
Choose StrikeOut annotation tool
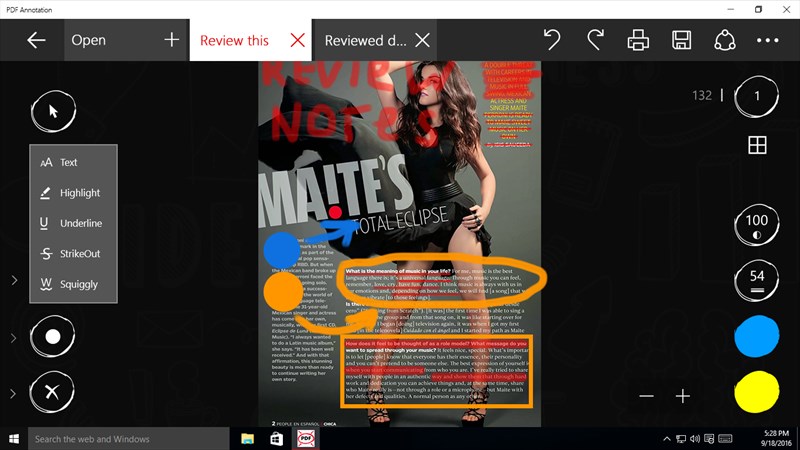pyautogui.click(x=73, y=254)
